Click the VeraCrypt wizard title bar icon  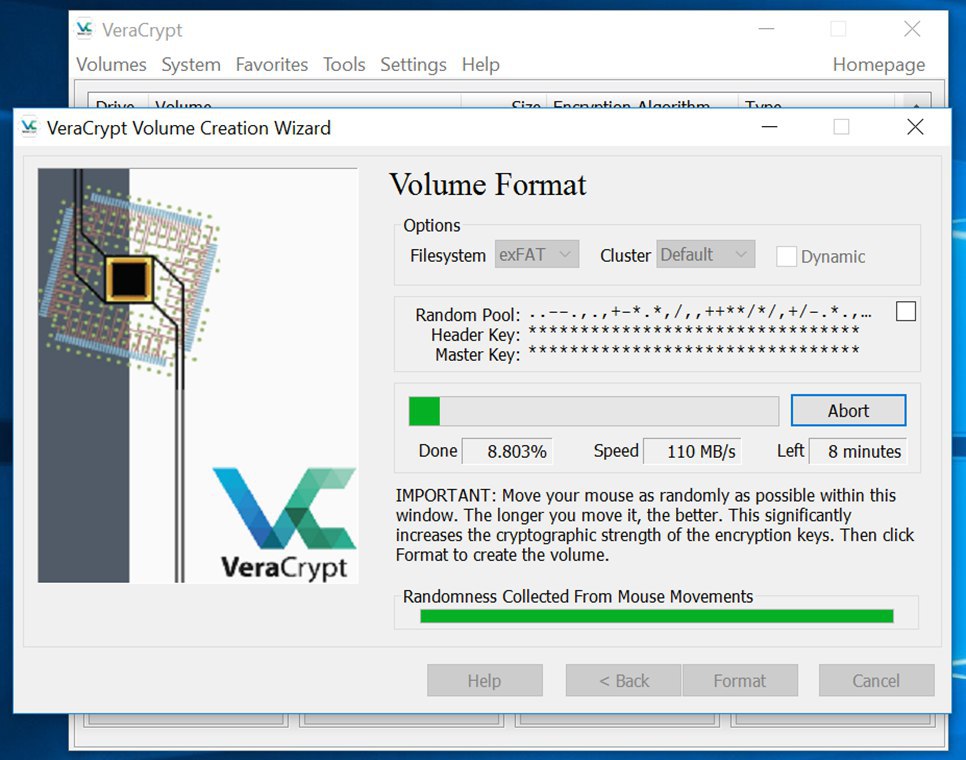pos(29,127)
